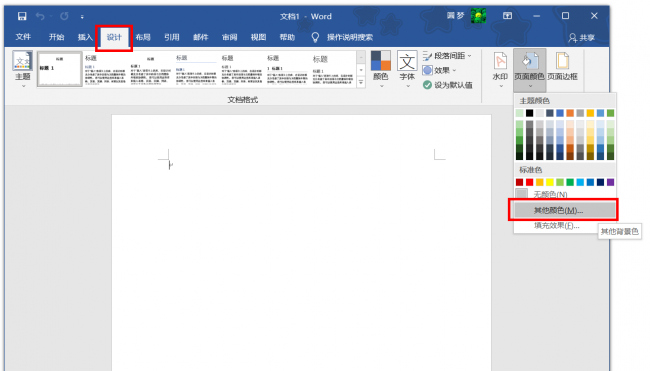
Task: Switch to the 开始 Home tab
Action: click(x=56, y=37)
